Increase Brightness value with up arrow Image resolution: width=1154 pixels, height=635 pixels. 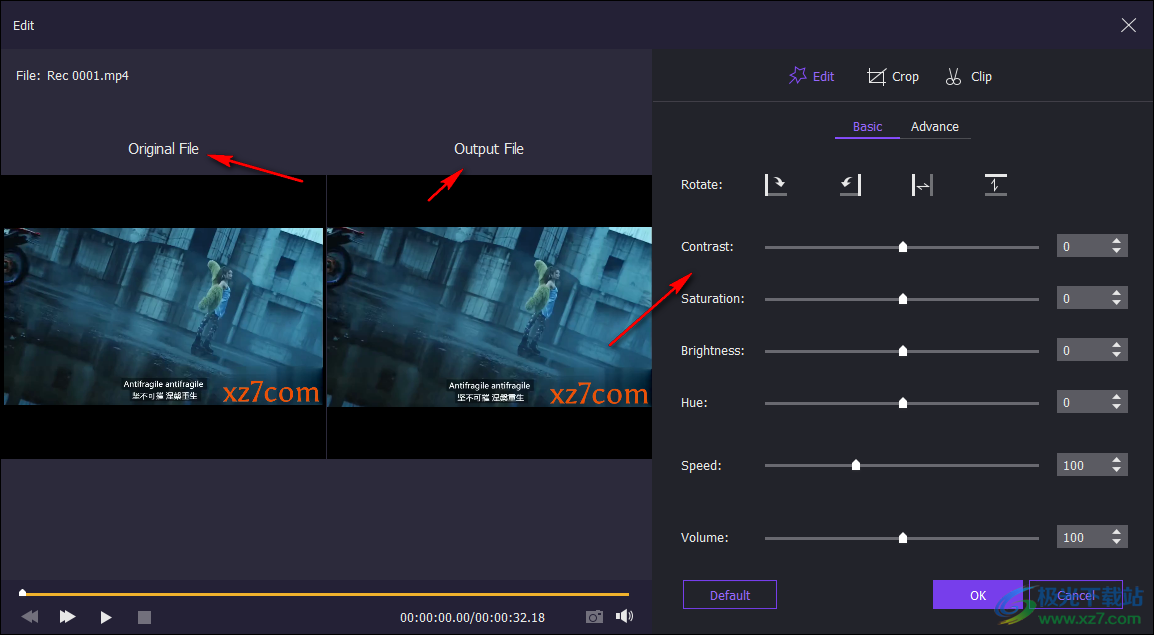coord(1116,345)
